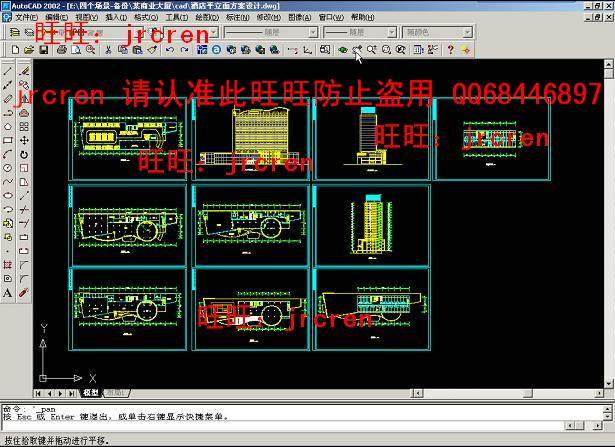Viewport: 615px width, 447px height.
Task: Open the 修改 (Modify) menu
Action: coord(269,17)
